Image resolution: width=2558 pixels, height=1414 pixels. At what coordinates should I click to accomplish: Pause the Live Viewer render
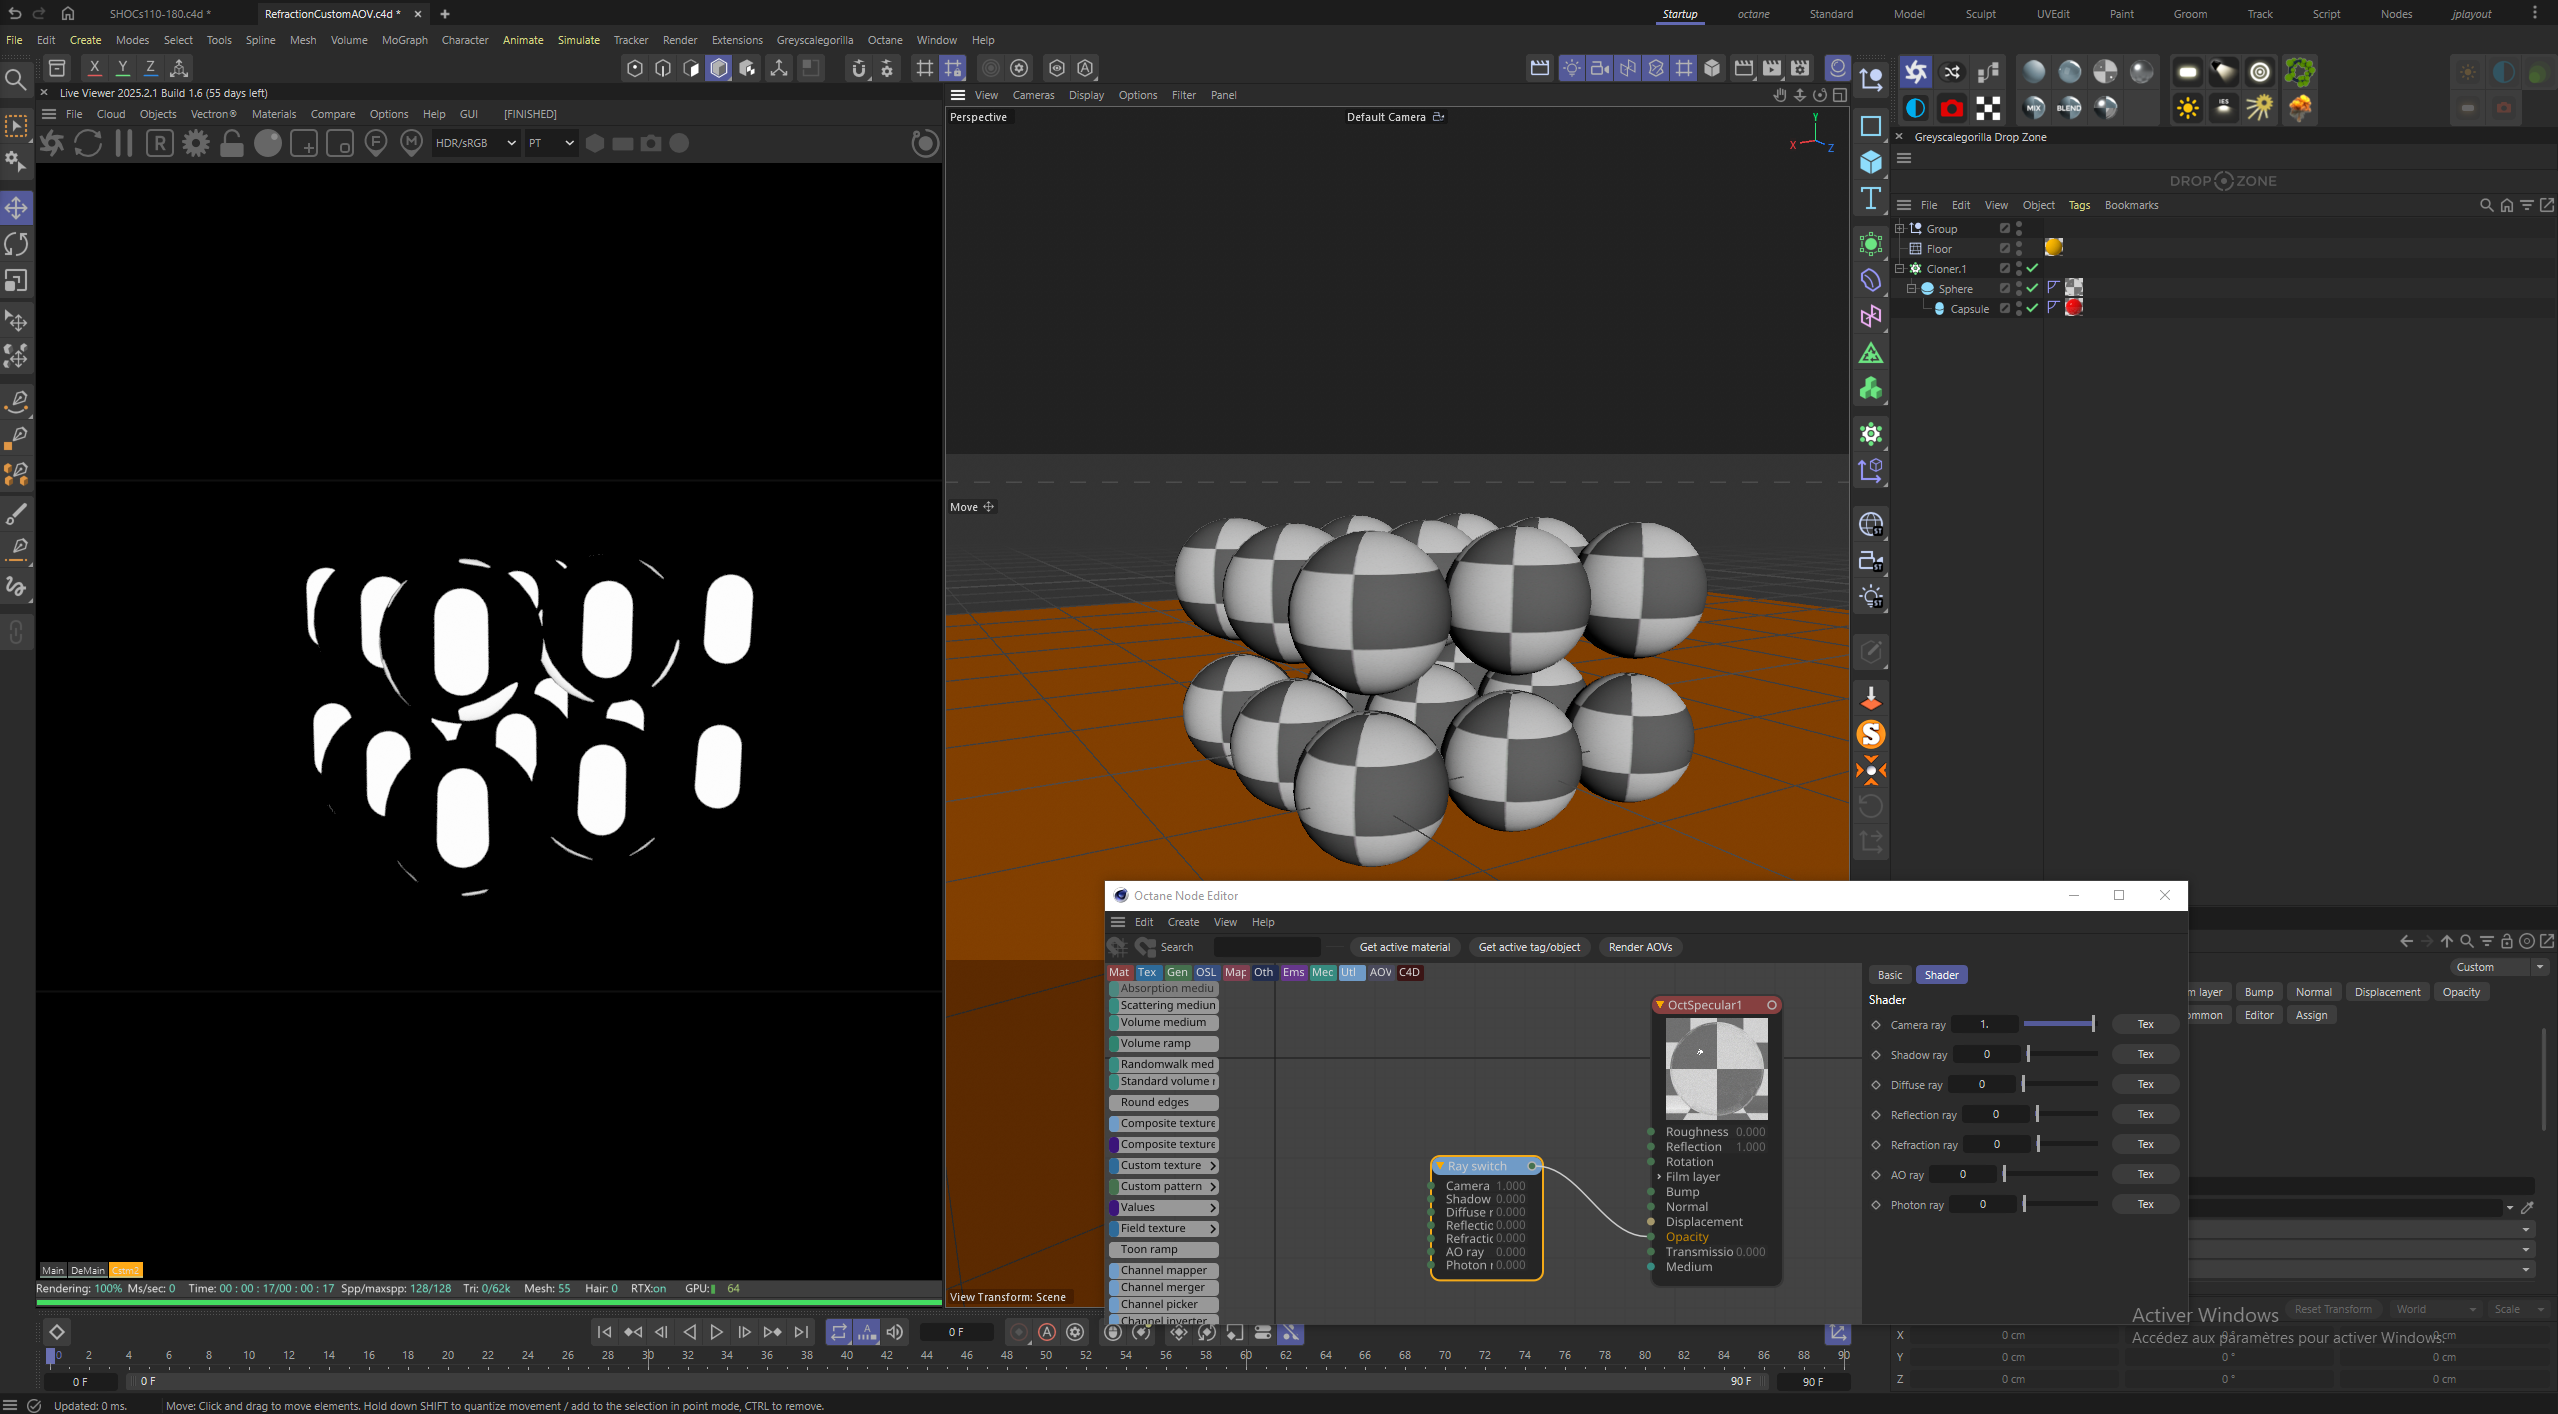coord(124,143)
